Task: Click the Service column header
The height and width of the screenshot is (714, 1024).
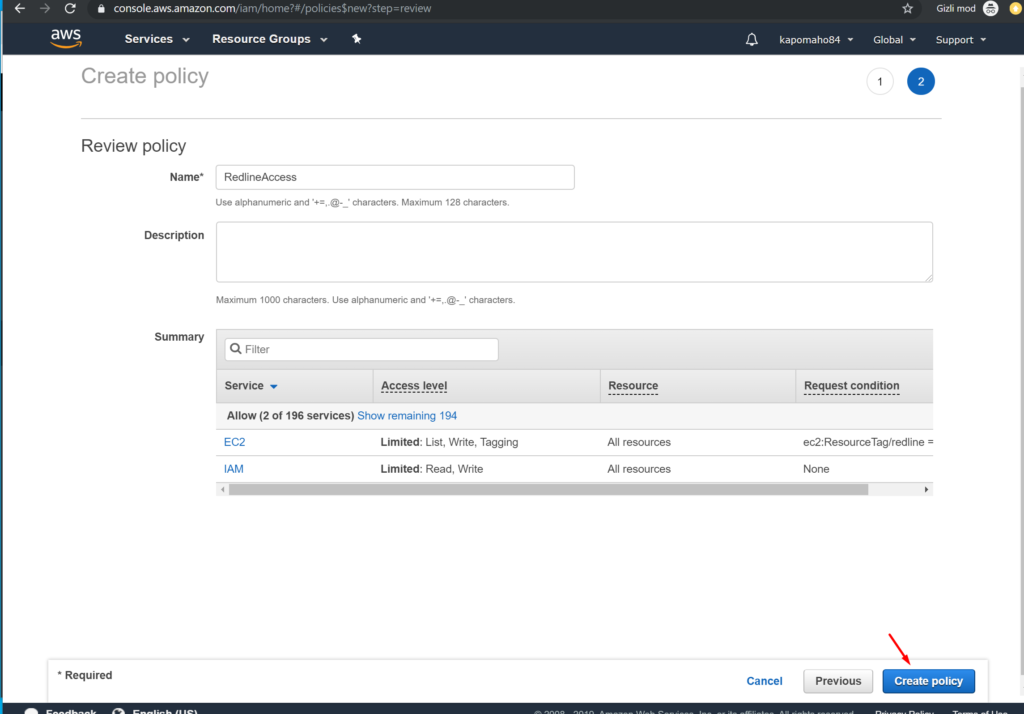Action: 244,386
